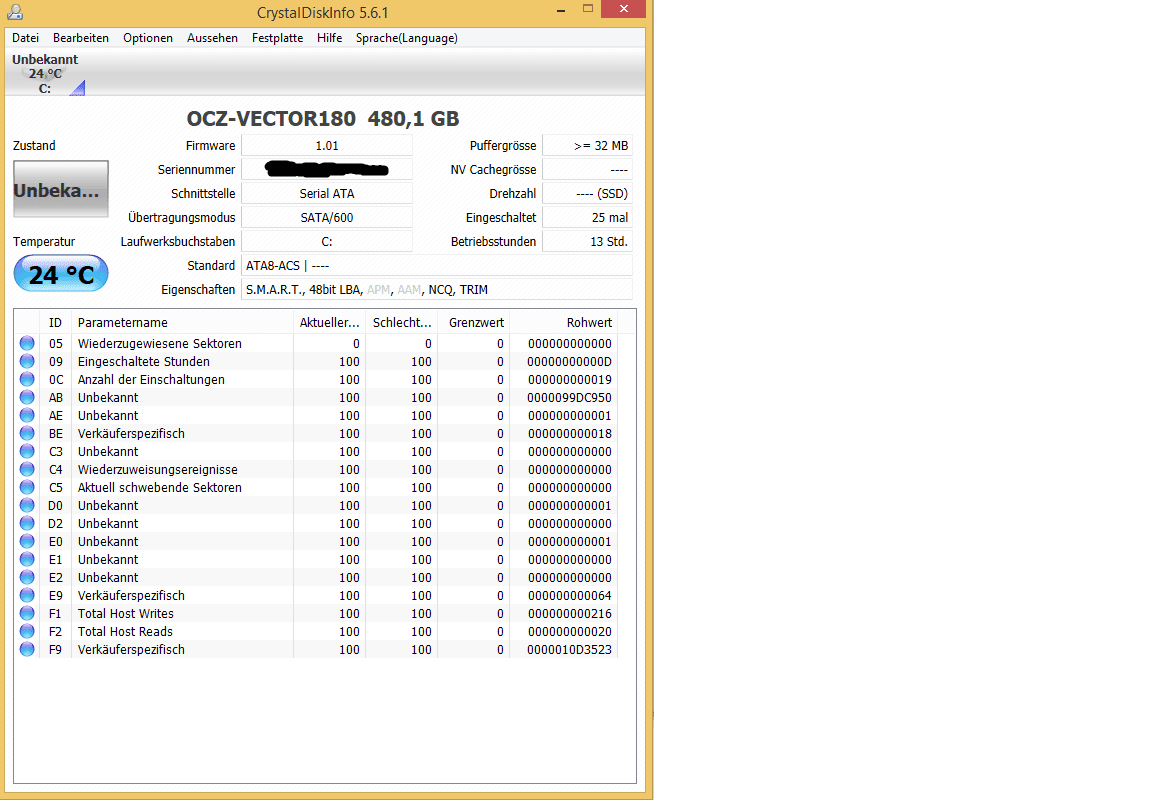Click raw value 0000099DC950

569,398
